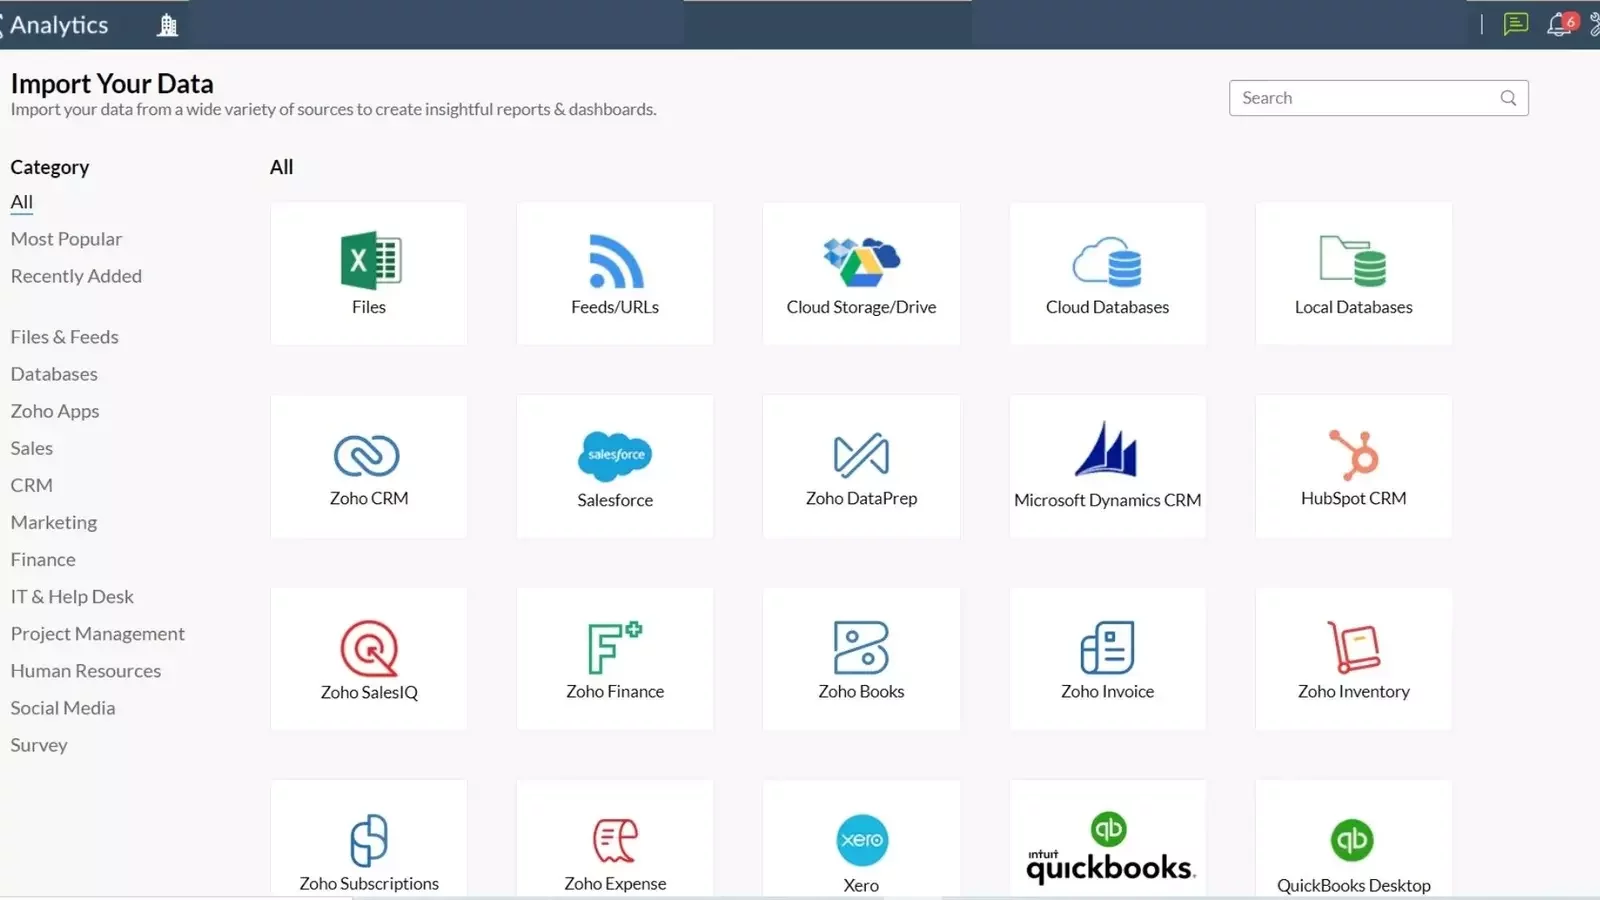Filter by Sales category
1600x900 pixels.
tap(32, 448)
